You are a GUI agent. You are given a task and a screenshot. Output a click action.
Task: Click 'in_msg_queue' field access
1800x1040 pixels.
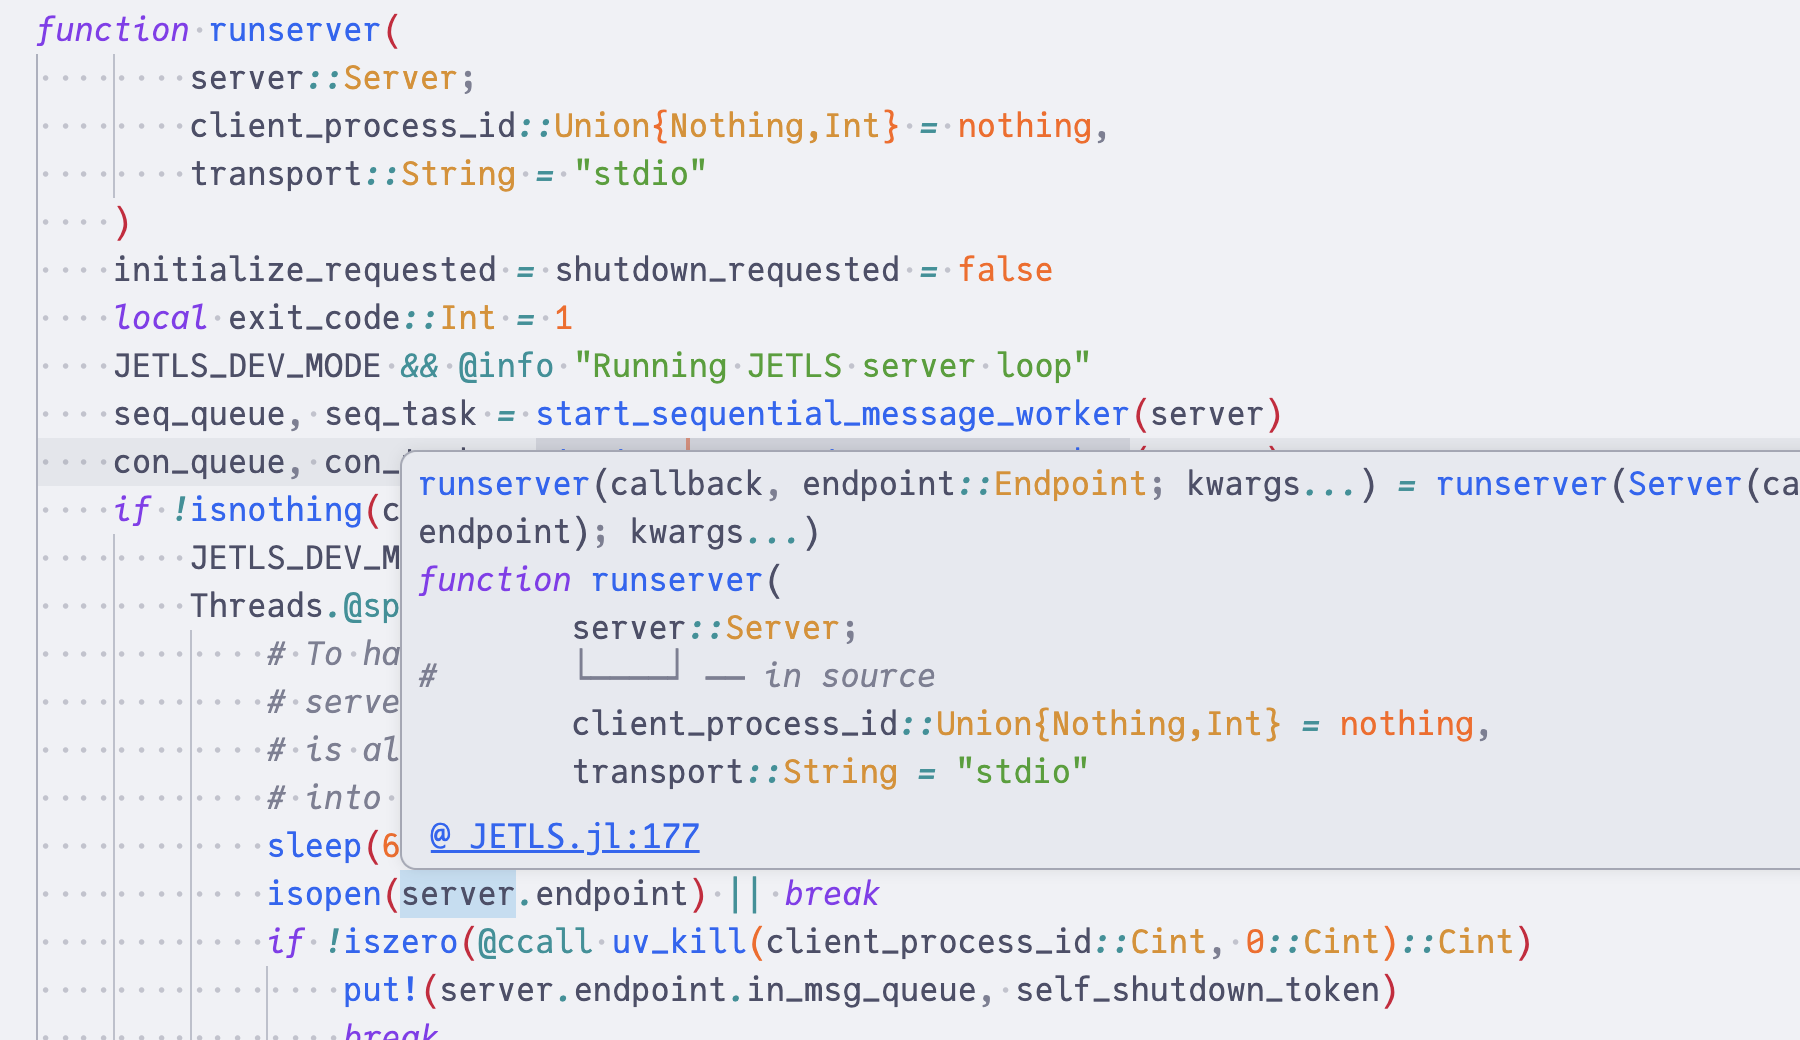point(861,990)
